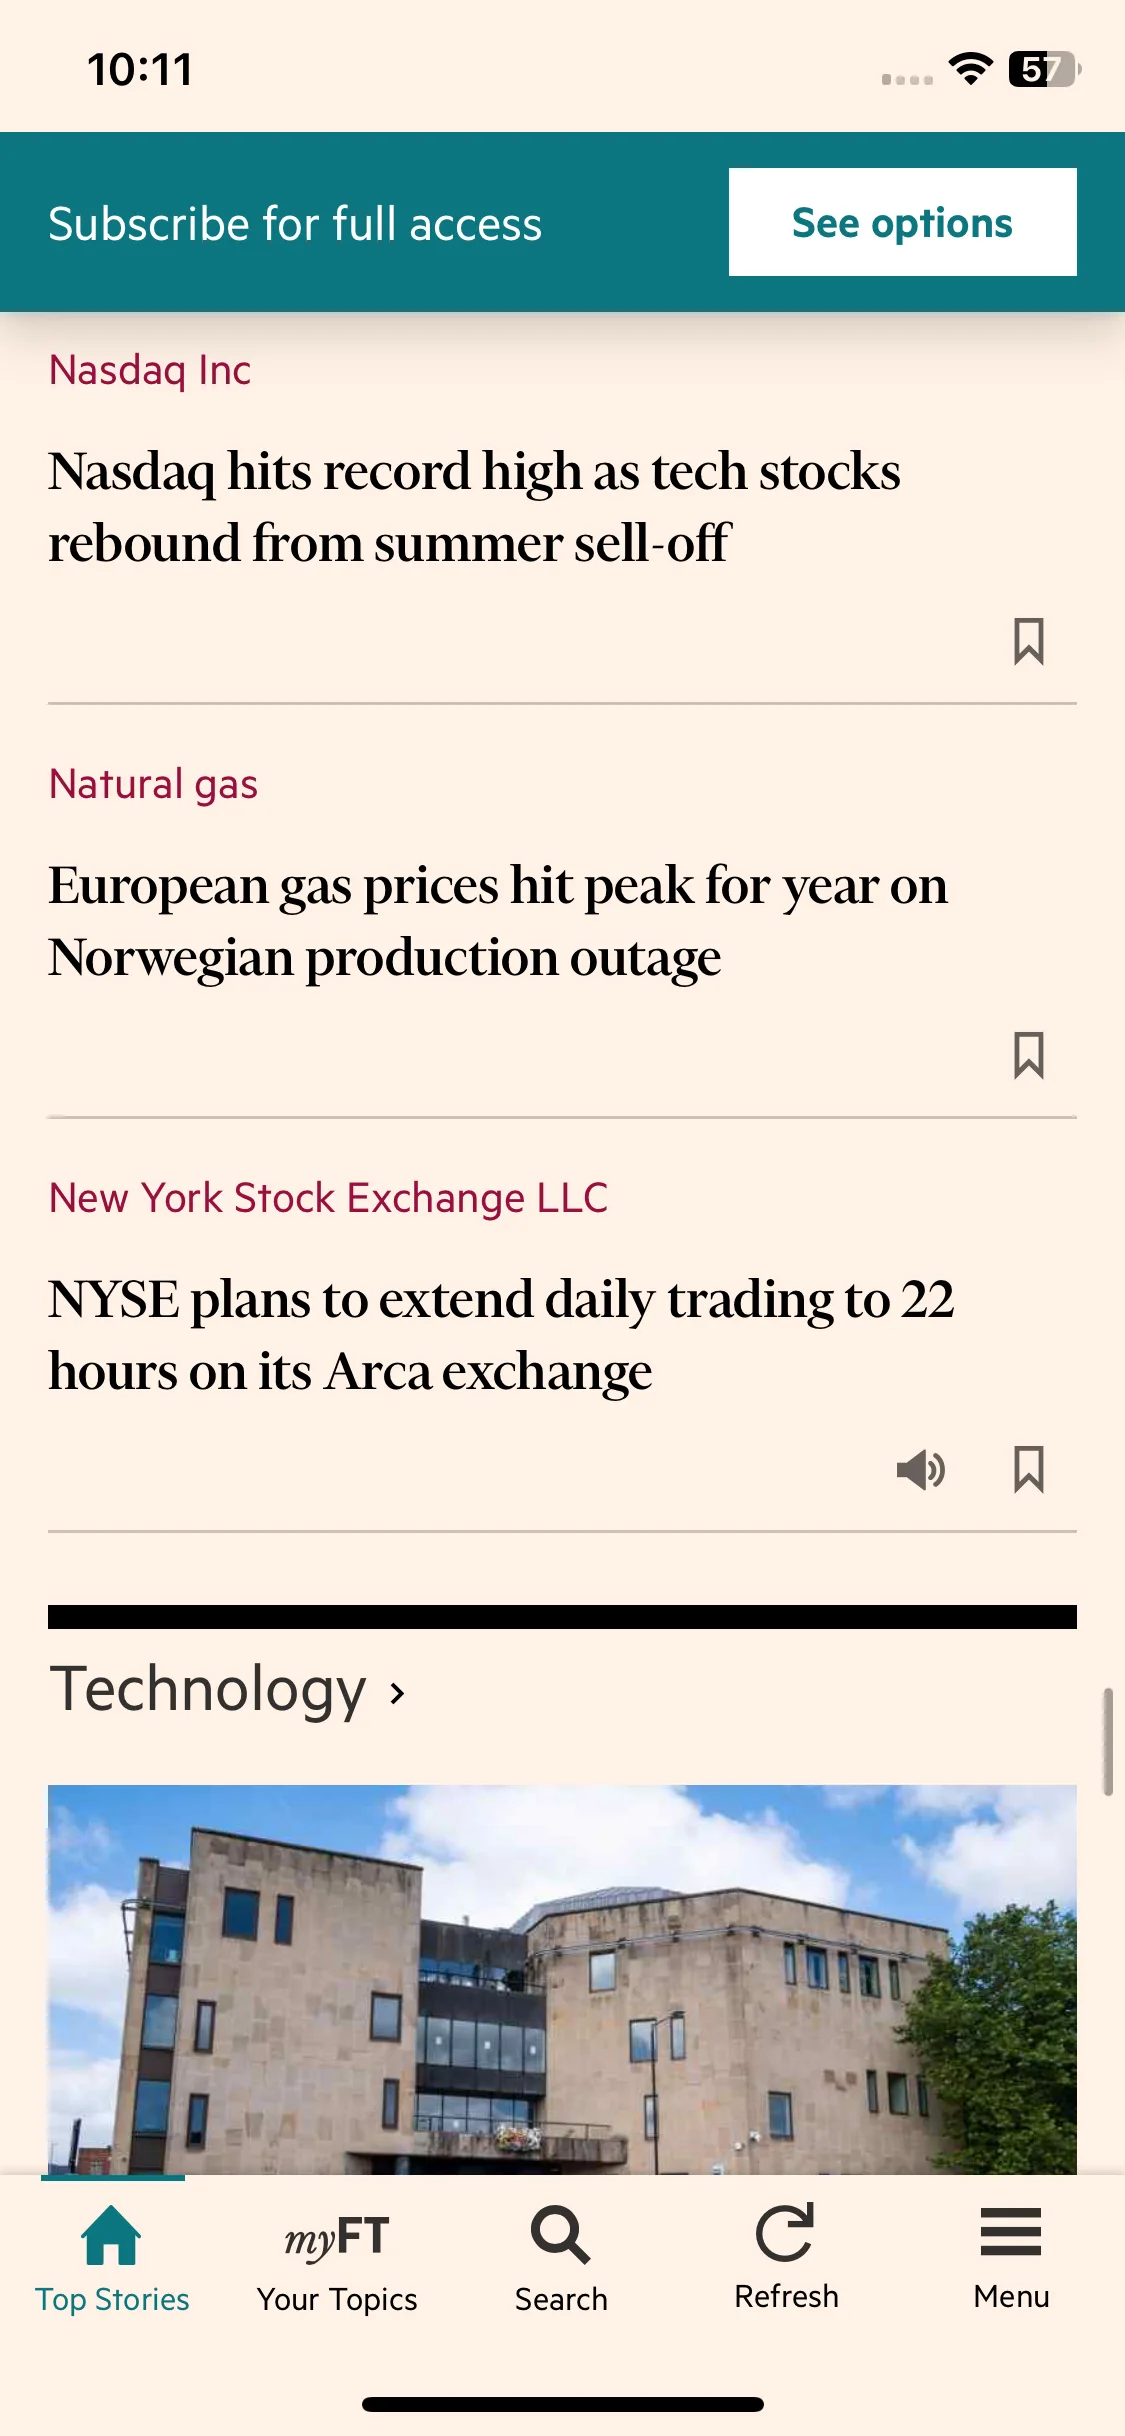Read the Nasdaq hits record high headline
The width and height of the screenshot is (1125, 2436).
(x=475, y=507)
